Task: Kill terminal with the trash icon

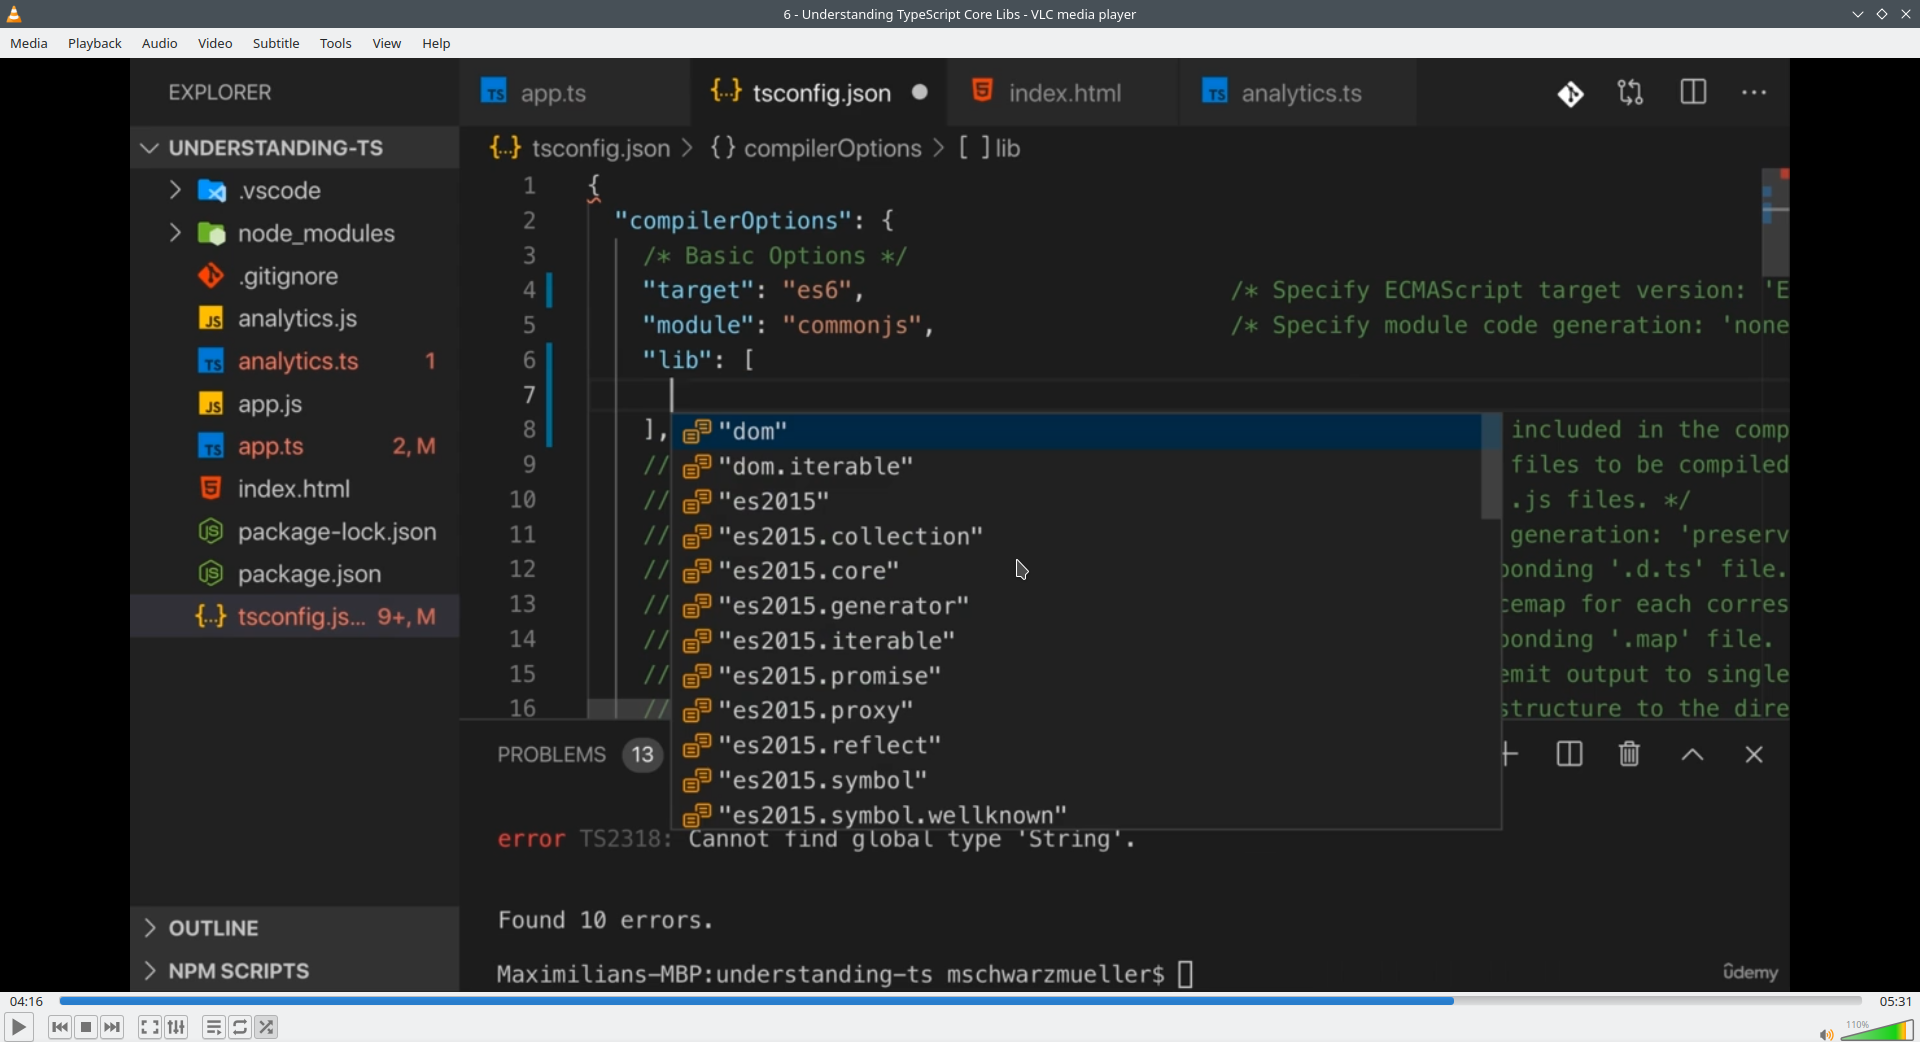Action: 1630,755
